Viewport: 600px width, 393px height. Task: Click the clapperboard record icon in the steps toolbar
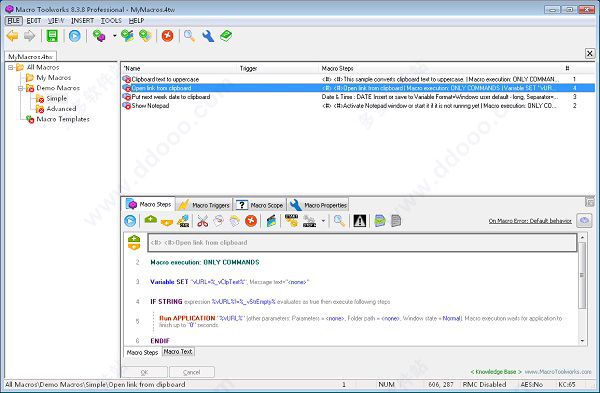(x=271, y=221)
